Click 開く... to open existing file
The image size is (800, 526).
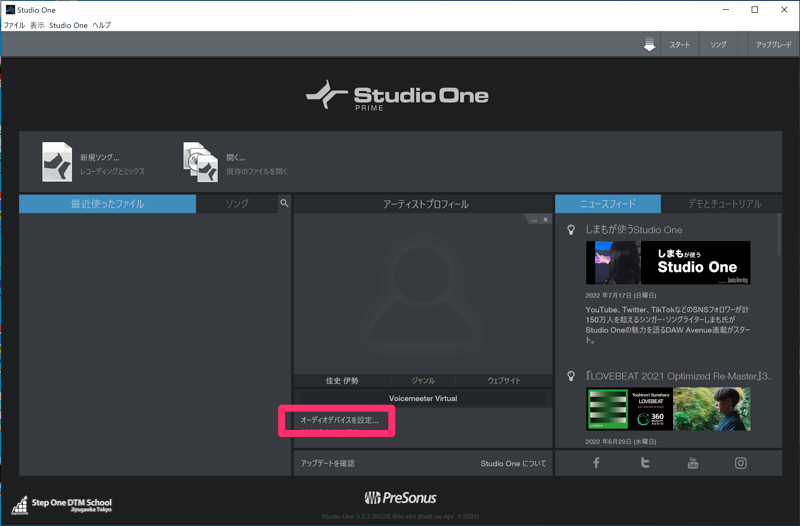236,158
